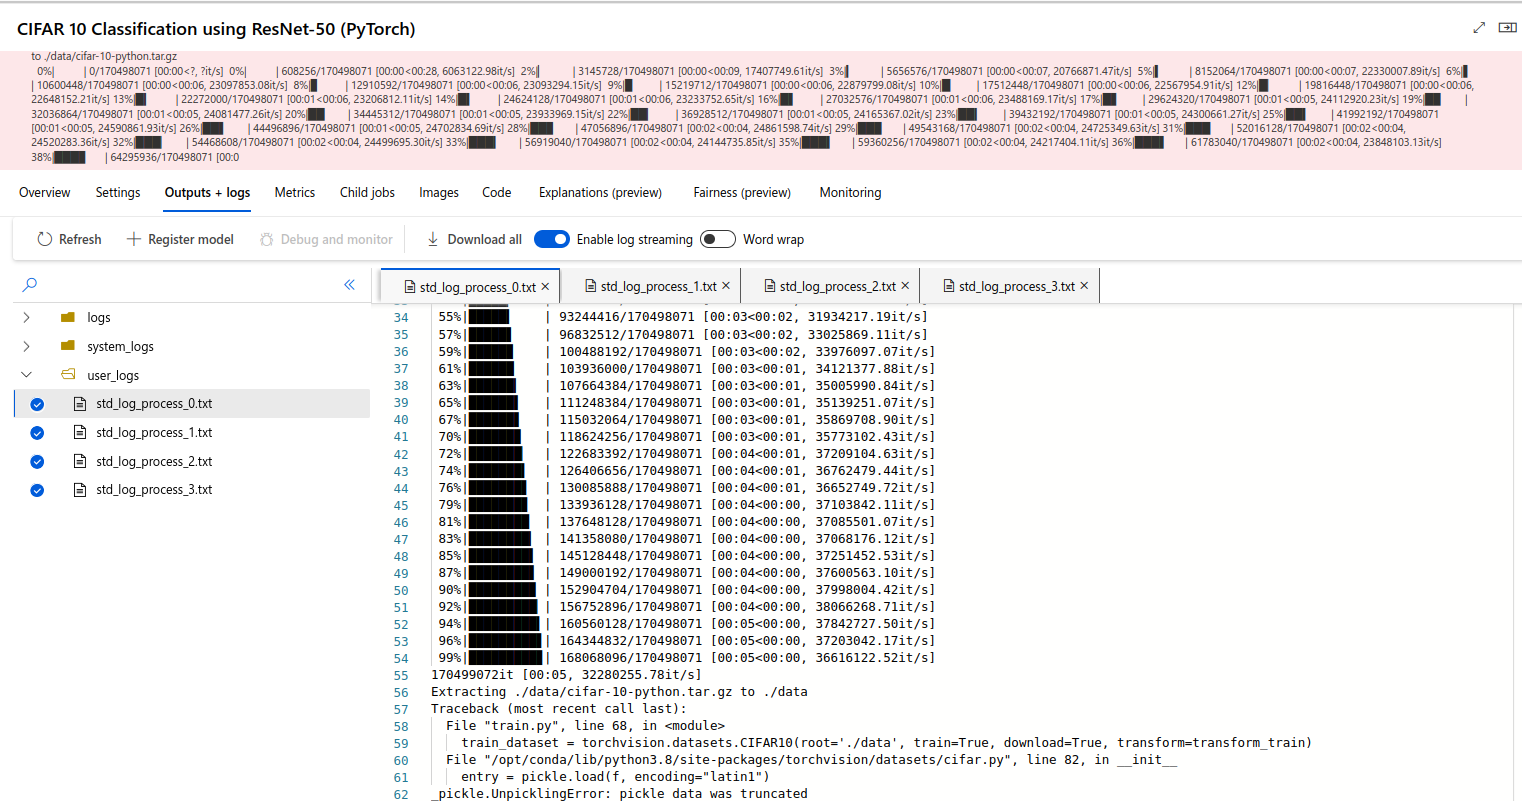
Task: Click the Refresh icon in the toolbar
Action: click(x=44, y=239)
